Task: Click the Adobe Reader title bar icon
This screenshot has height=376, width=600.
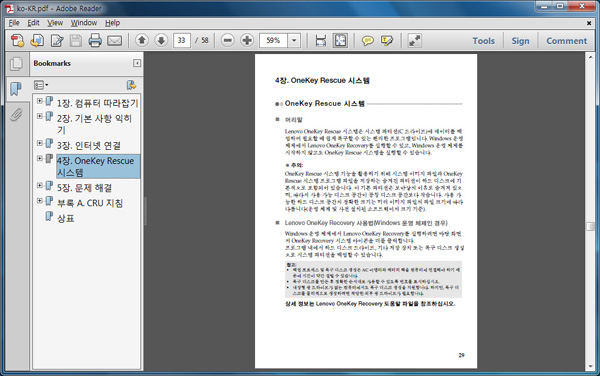Action: [x=9, y=8]
